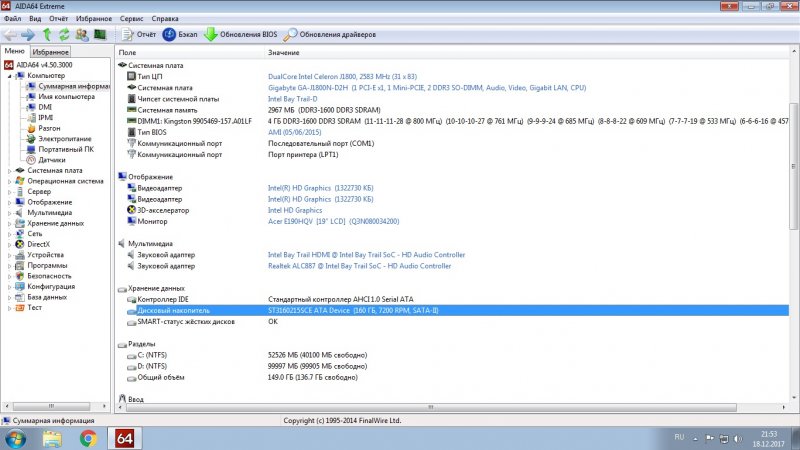Click the Windows Start button
Viewport: 800px width, 450px height.
pyautogui.click(x=16, y=438)
